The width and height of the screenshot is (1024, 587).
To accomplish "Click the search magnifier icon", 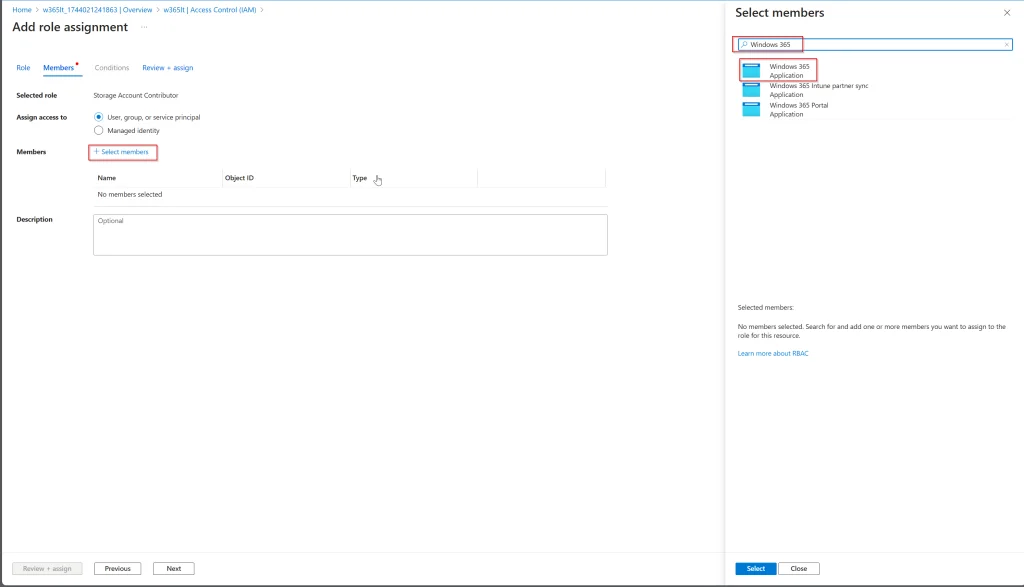I will point(744,44).
